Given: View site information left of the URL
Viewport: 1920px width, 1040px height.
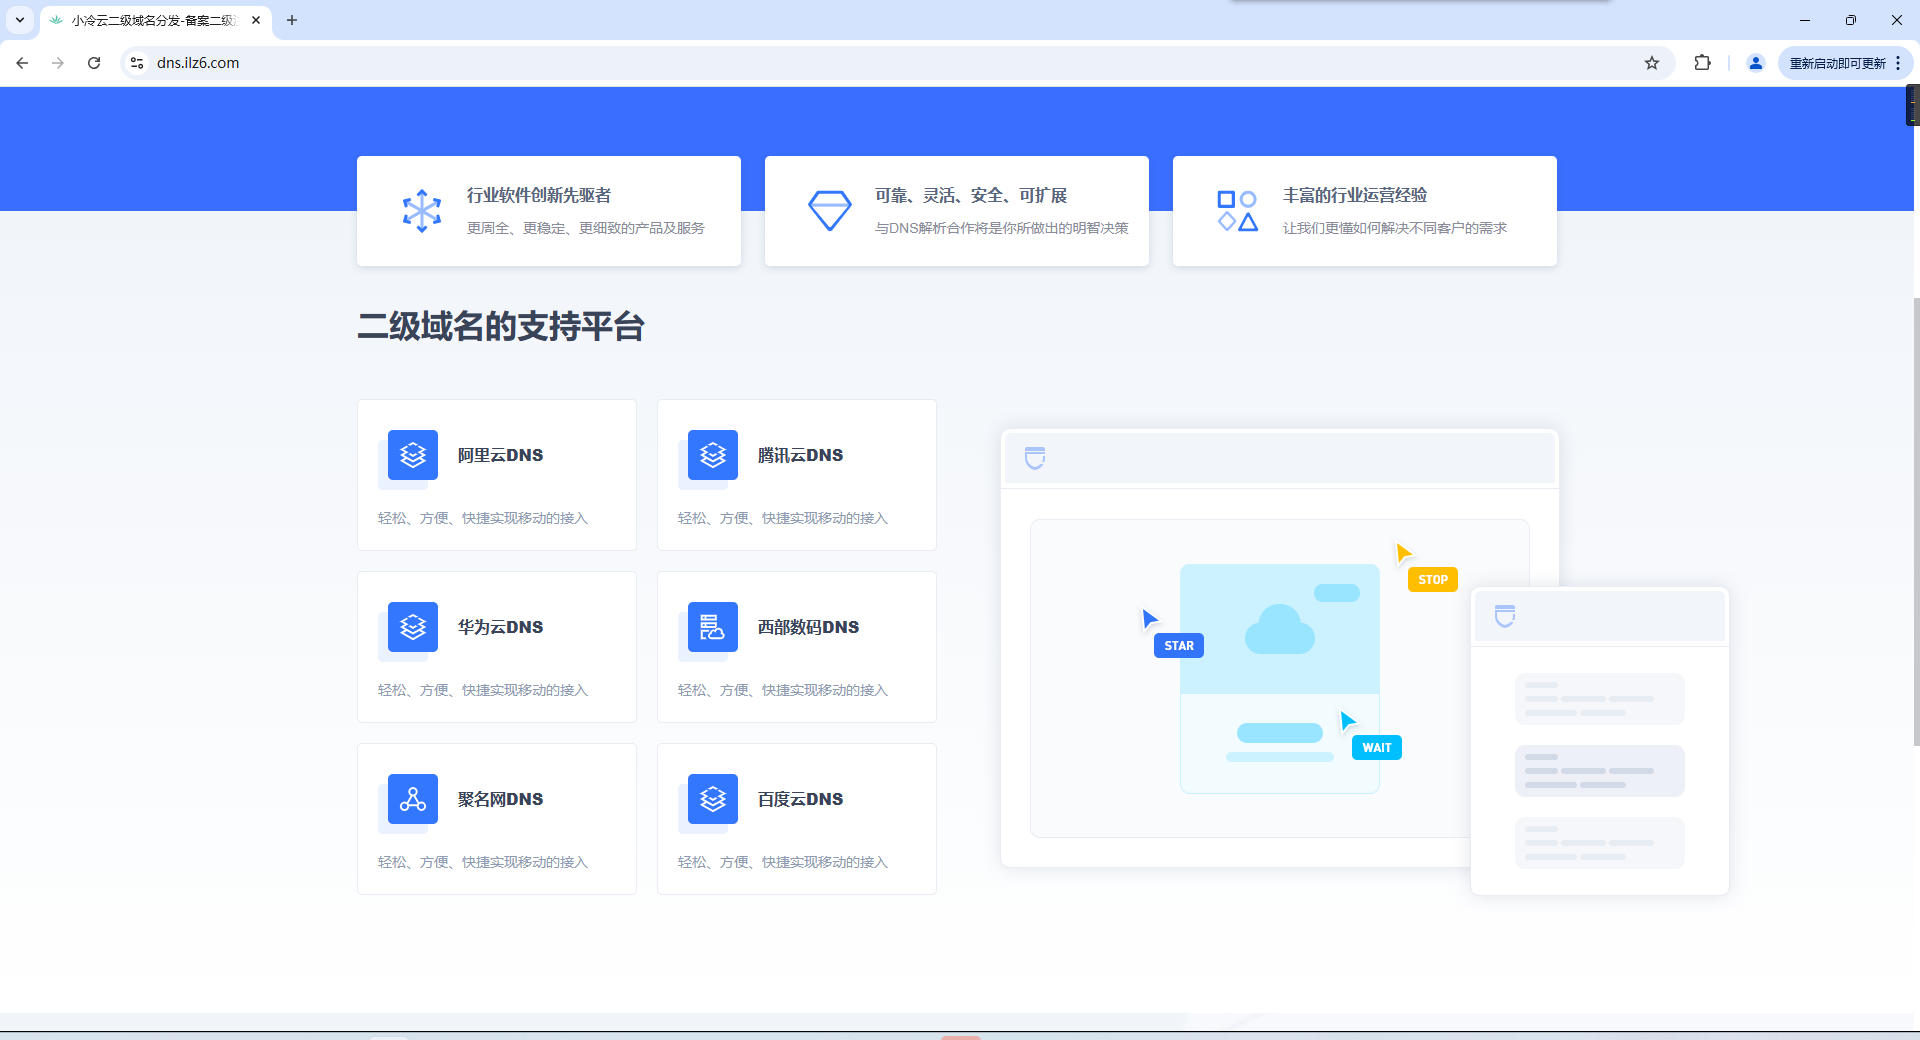Looking at the screenshot, I should [x=138, y=63].
